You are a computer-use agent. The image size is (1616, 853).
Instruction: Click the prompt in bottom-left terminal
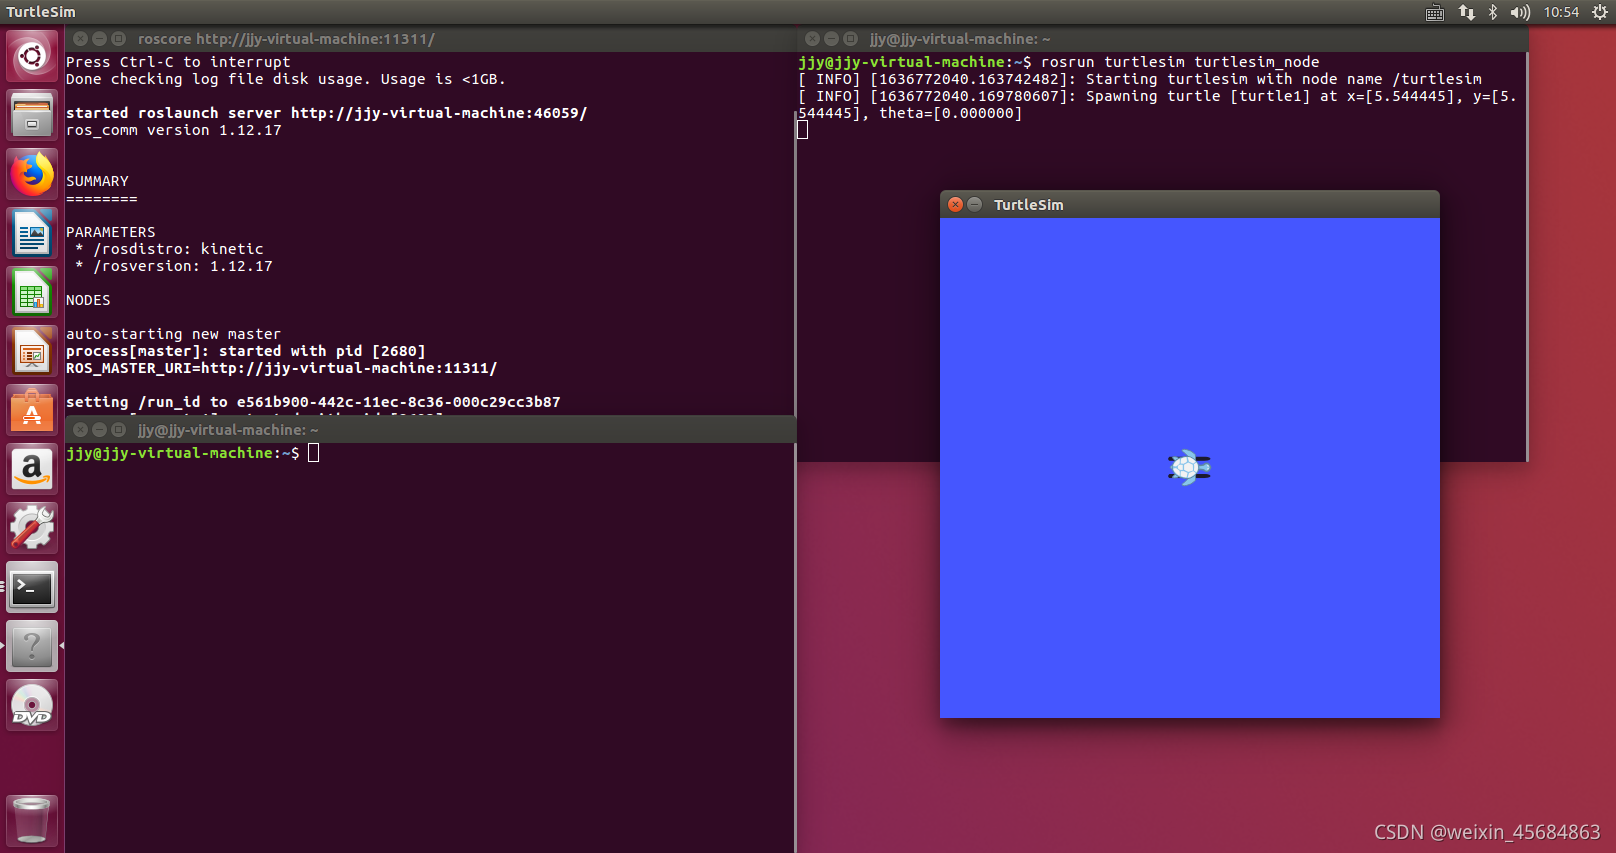(x=183, y=453)
